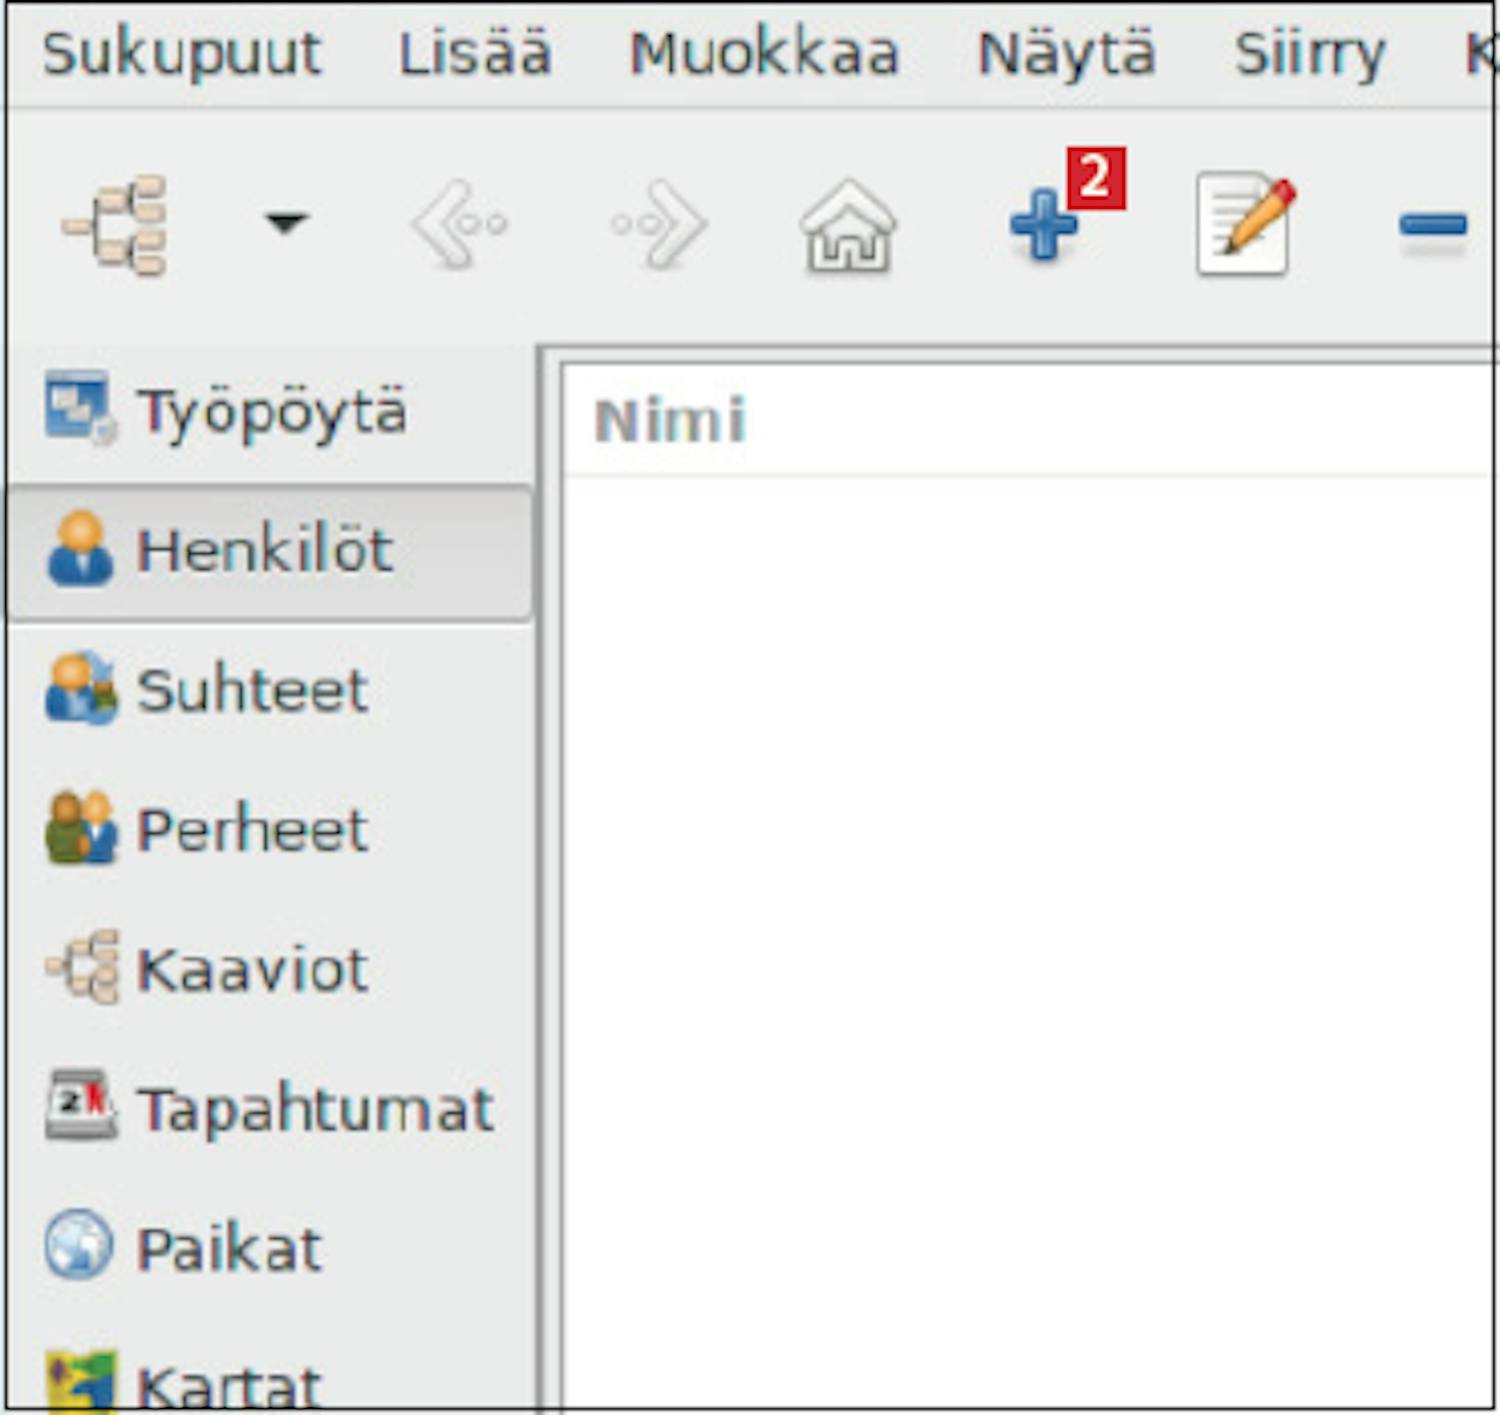Open the Suhteet view
Viewport: 1500px width, 1415px height.
[252, 690]
